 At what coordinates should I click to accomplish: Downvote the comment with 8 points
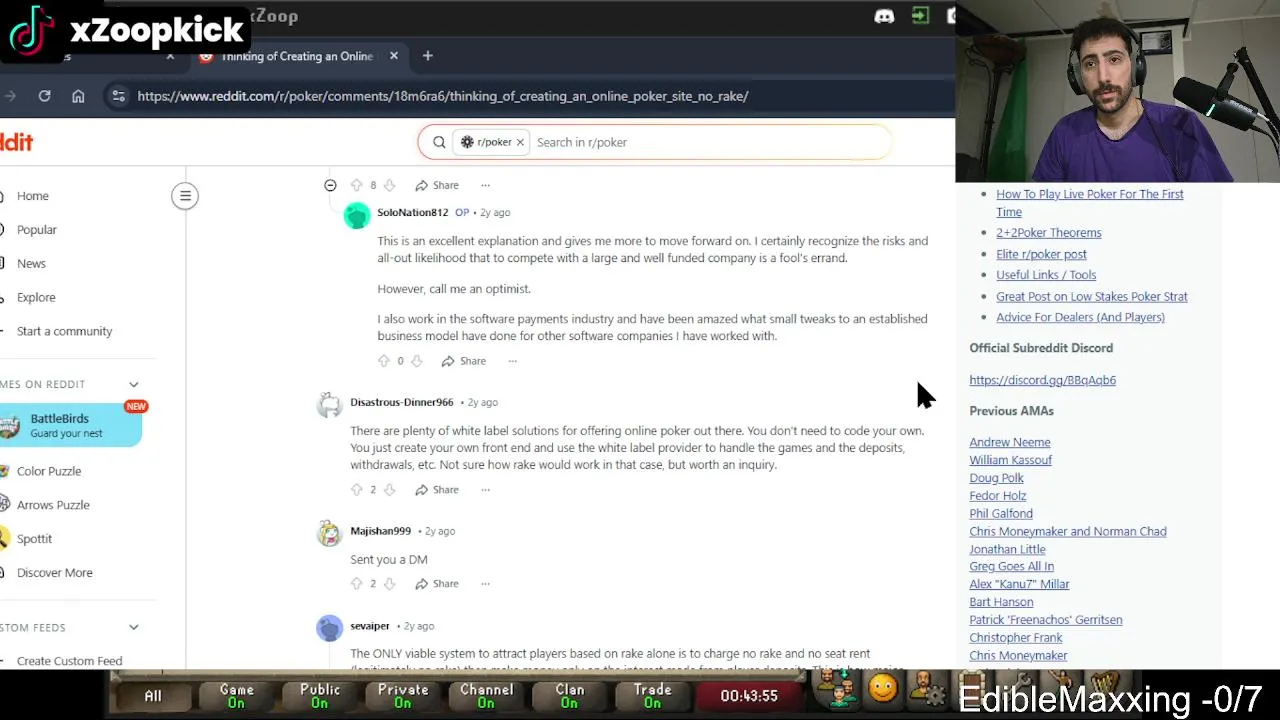pos(390,185)
